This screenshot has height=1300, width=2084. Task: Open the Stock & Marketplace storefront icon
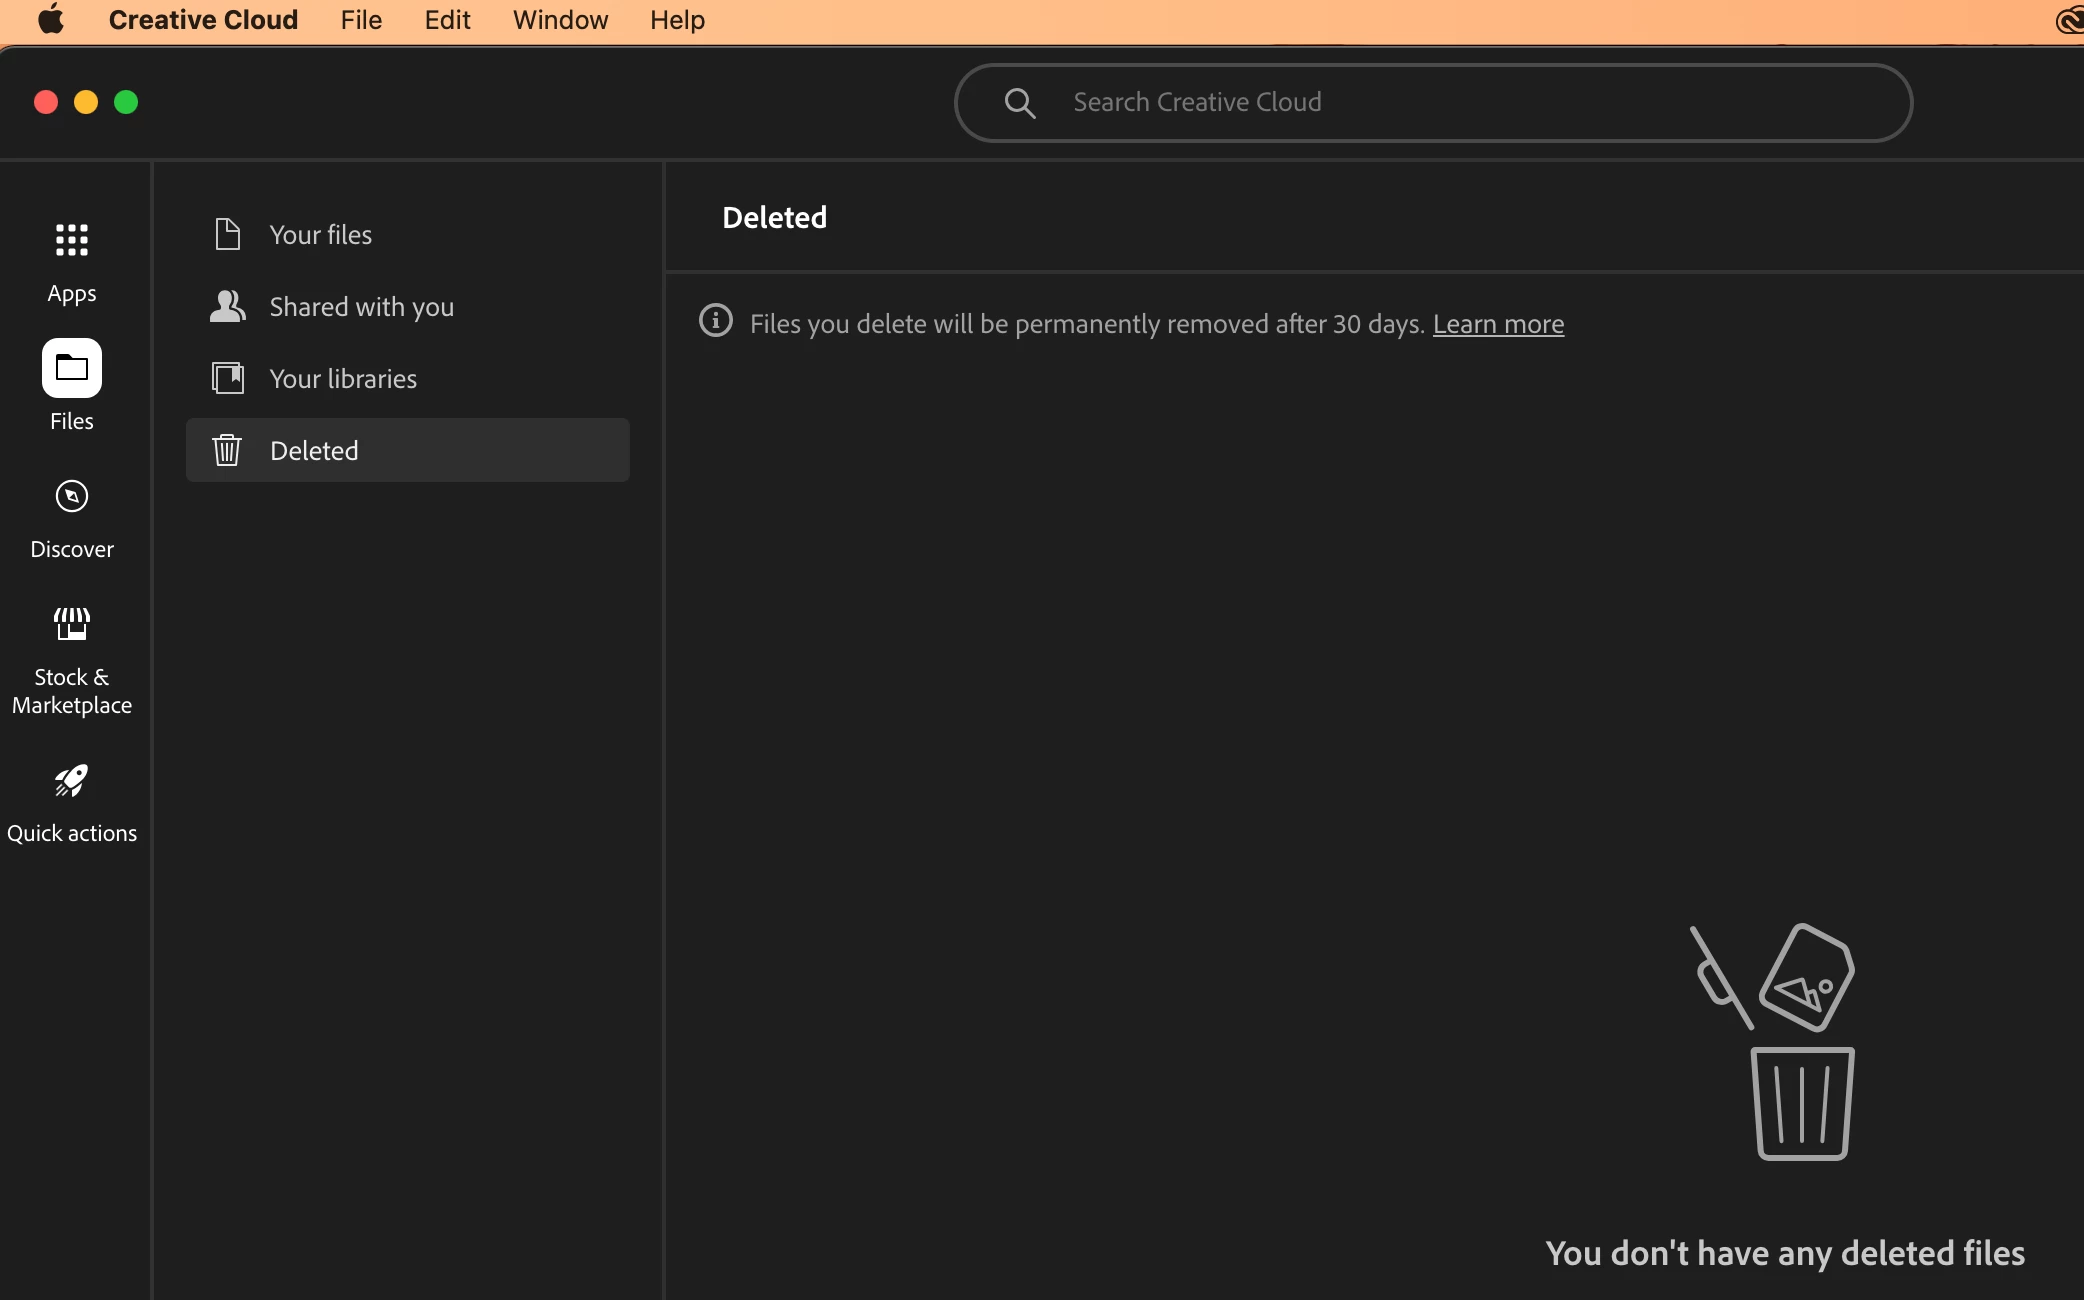(x=71, y=625)
